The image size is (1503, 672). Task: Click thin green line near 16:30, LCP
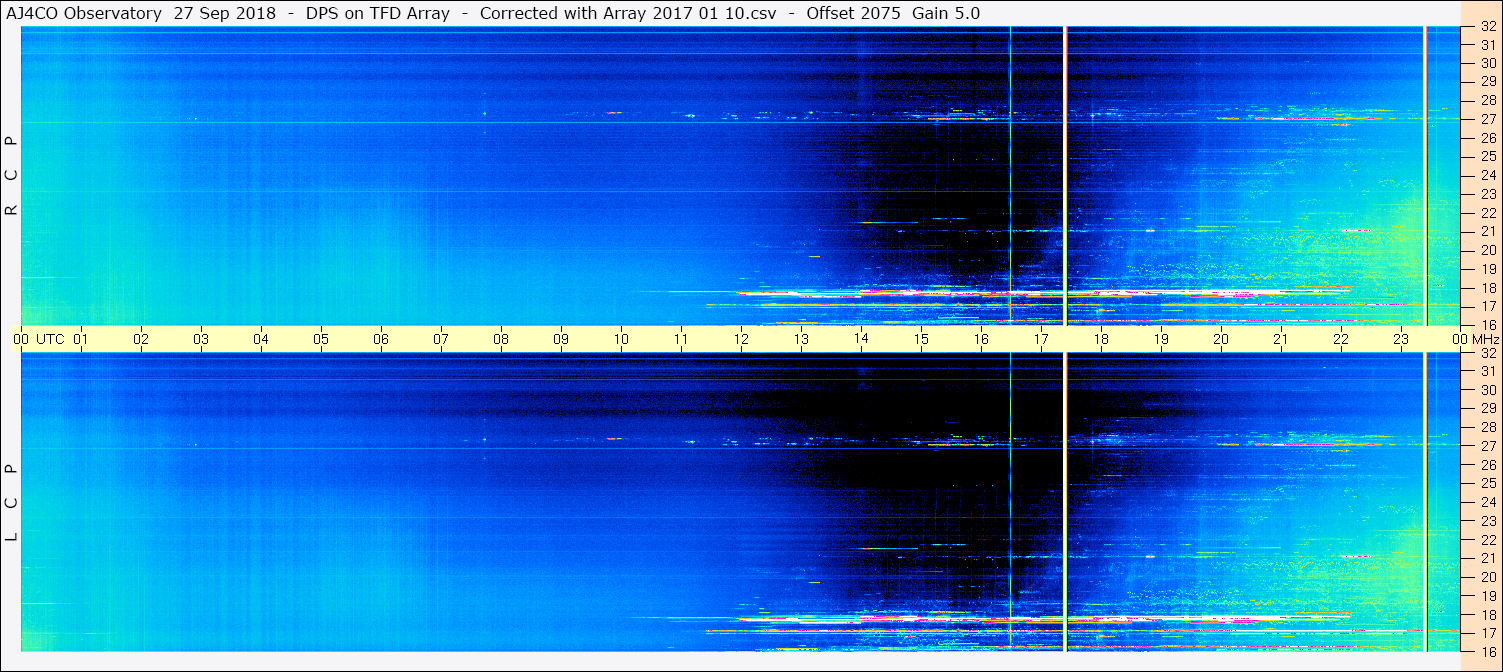[1010, 502]
